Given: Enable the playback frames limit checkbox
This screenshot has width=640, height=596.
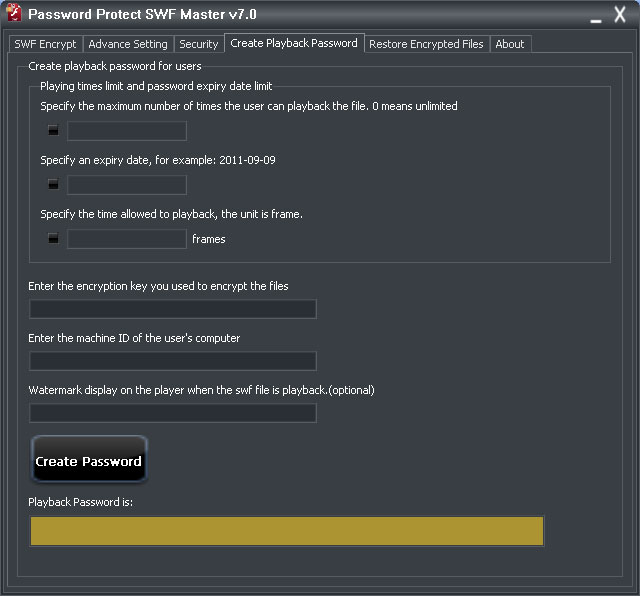Looking at the screenshot, I should click(53, 239).
